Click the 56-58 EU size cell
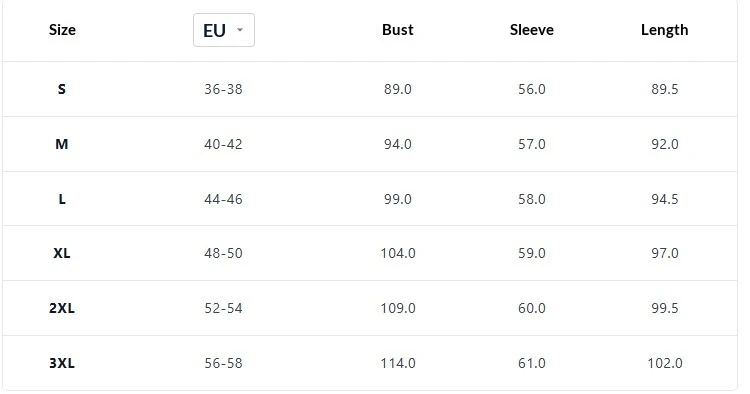This screenshot has width=750, height=394. click(223, 363)
